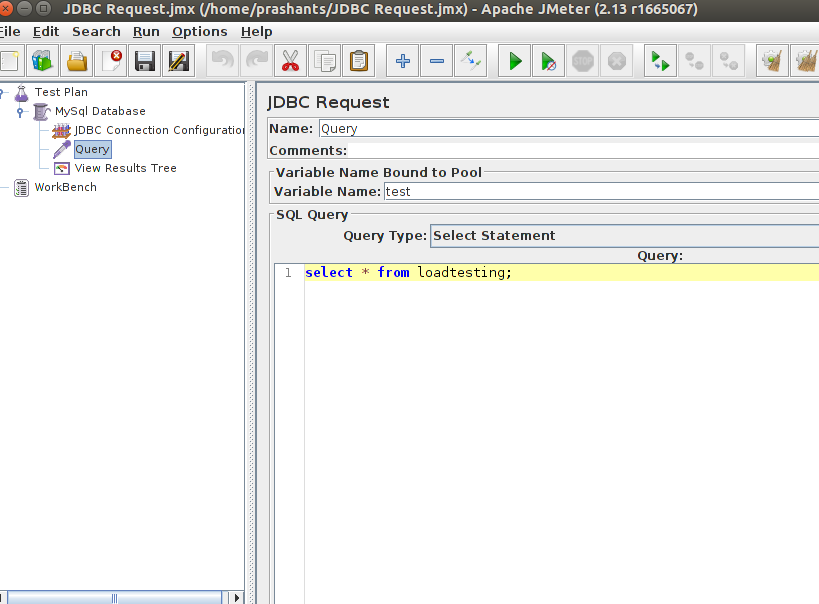Viewport: 819px width, 604px height.
Task: Select the MySql Database thread group
Action: 100,111
